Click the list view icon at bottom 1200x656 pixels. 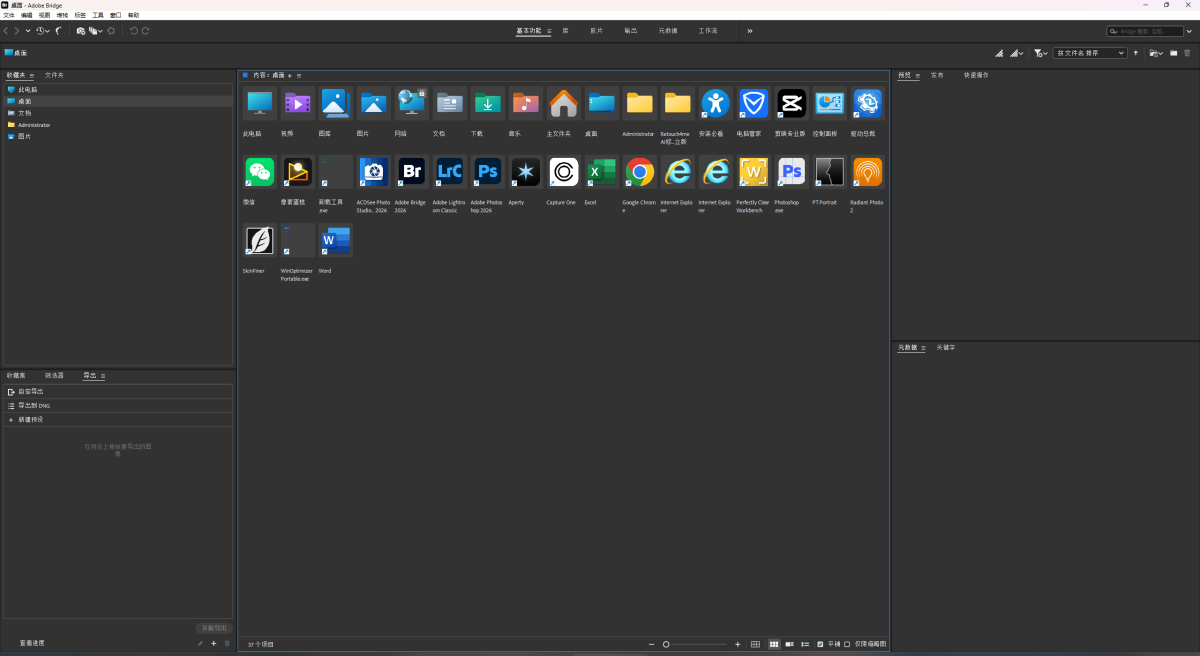805,644
